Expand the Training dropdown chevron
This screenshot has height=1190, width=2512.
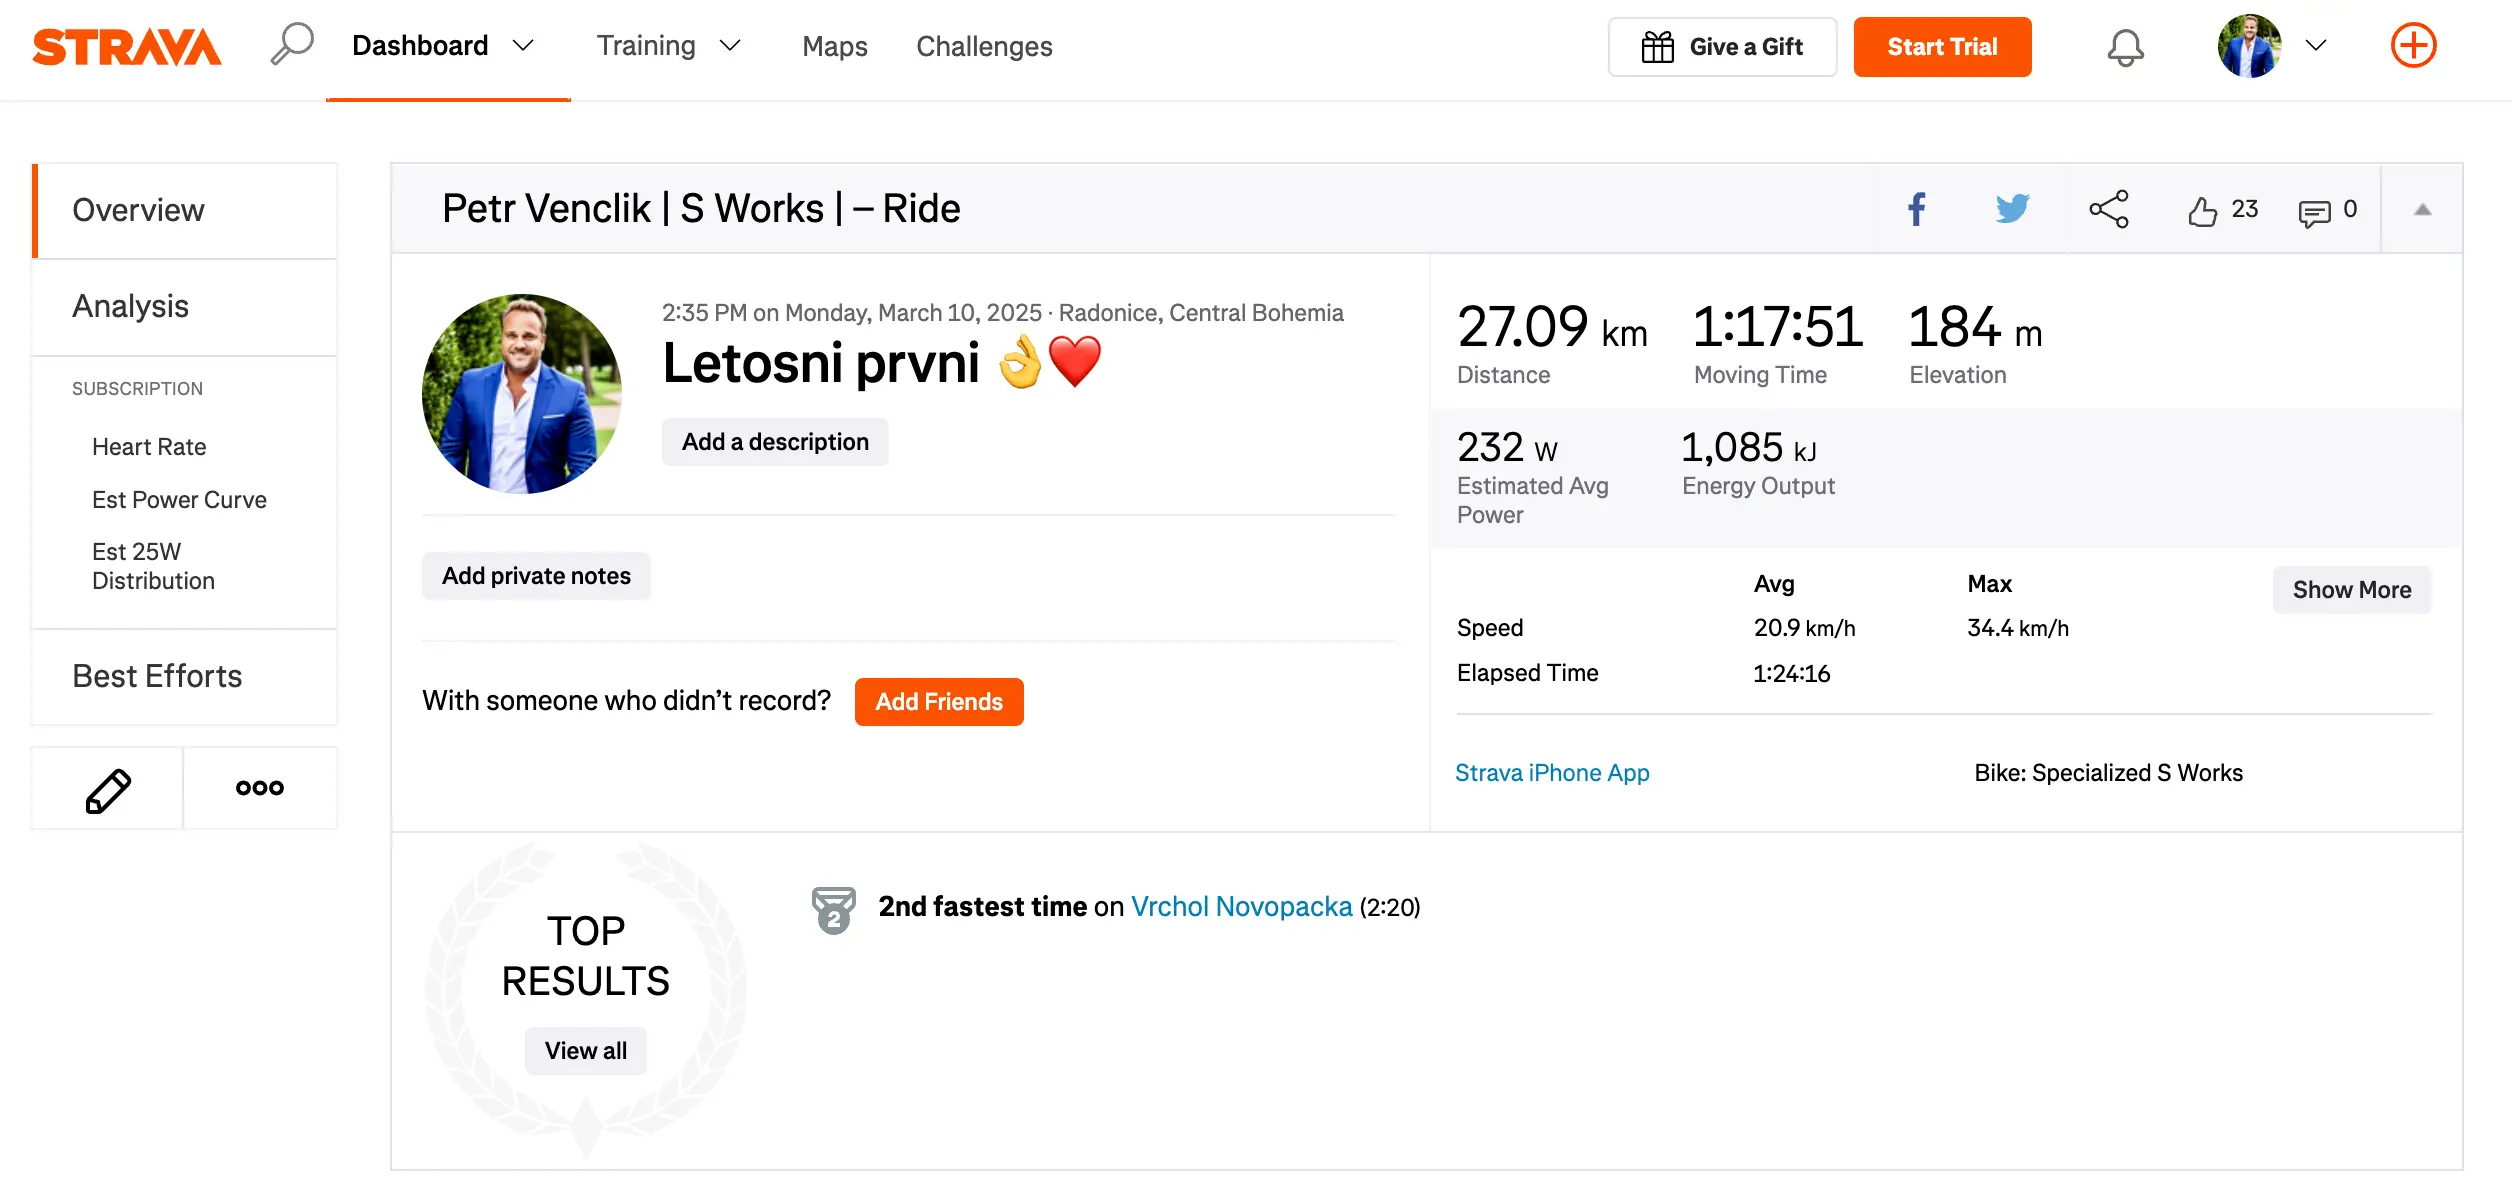[731, 46]
